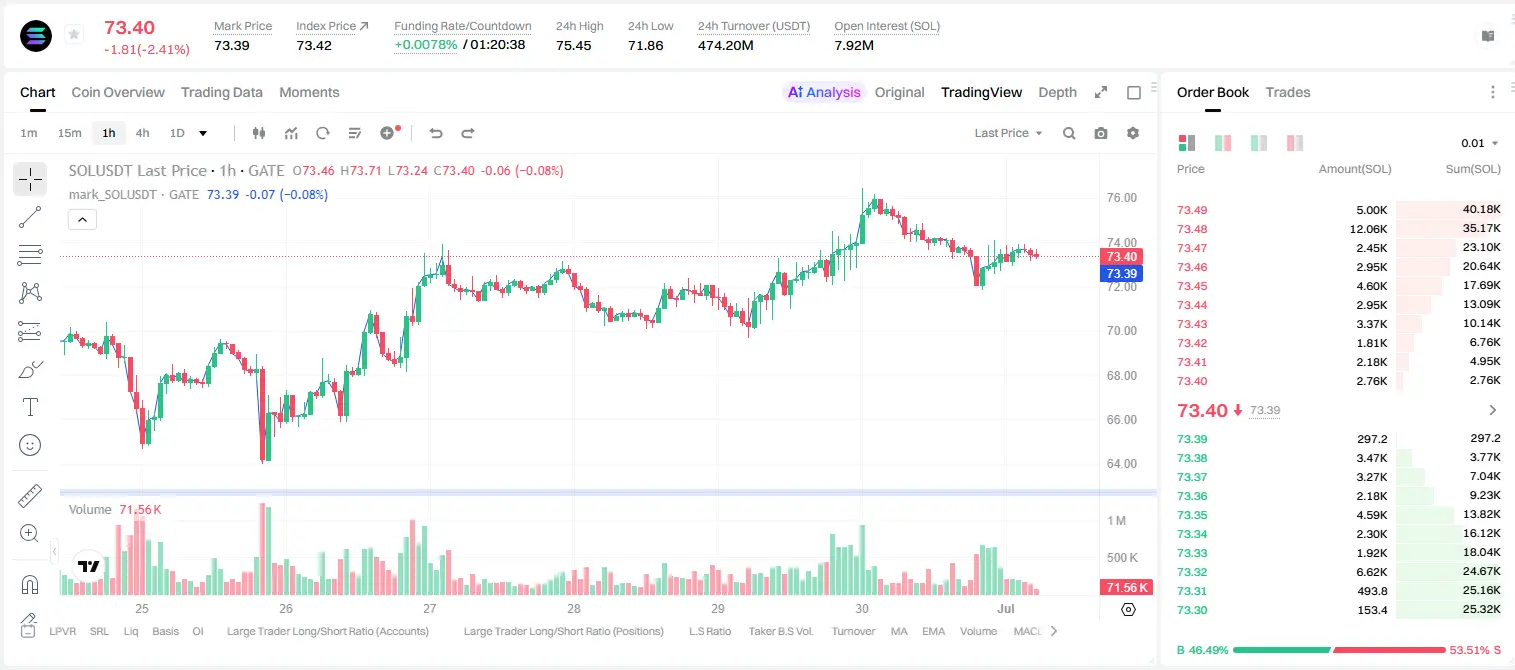This screenshot has height=670, width=1515.
Task: Add the EMA indicator from bottom bar
Action: tap(933, 631)
